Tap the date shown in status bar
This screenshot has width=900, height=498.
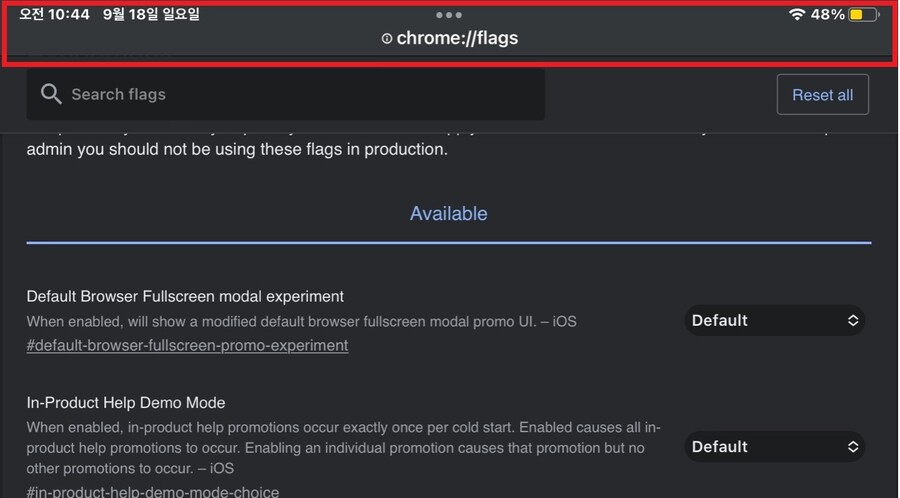pos(151,14)
